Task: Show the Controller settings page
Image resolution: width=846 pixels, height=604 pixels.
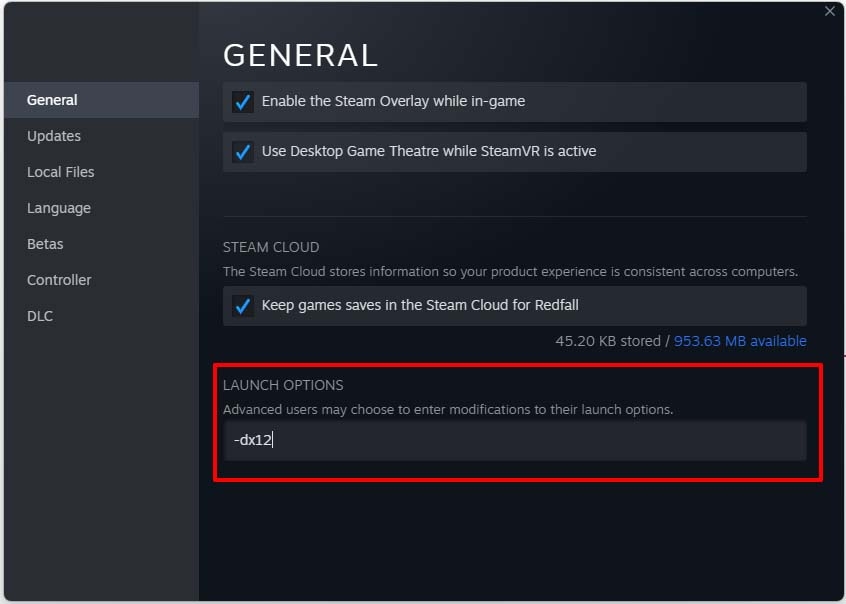Action: click(59, 280)
